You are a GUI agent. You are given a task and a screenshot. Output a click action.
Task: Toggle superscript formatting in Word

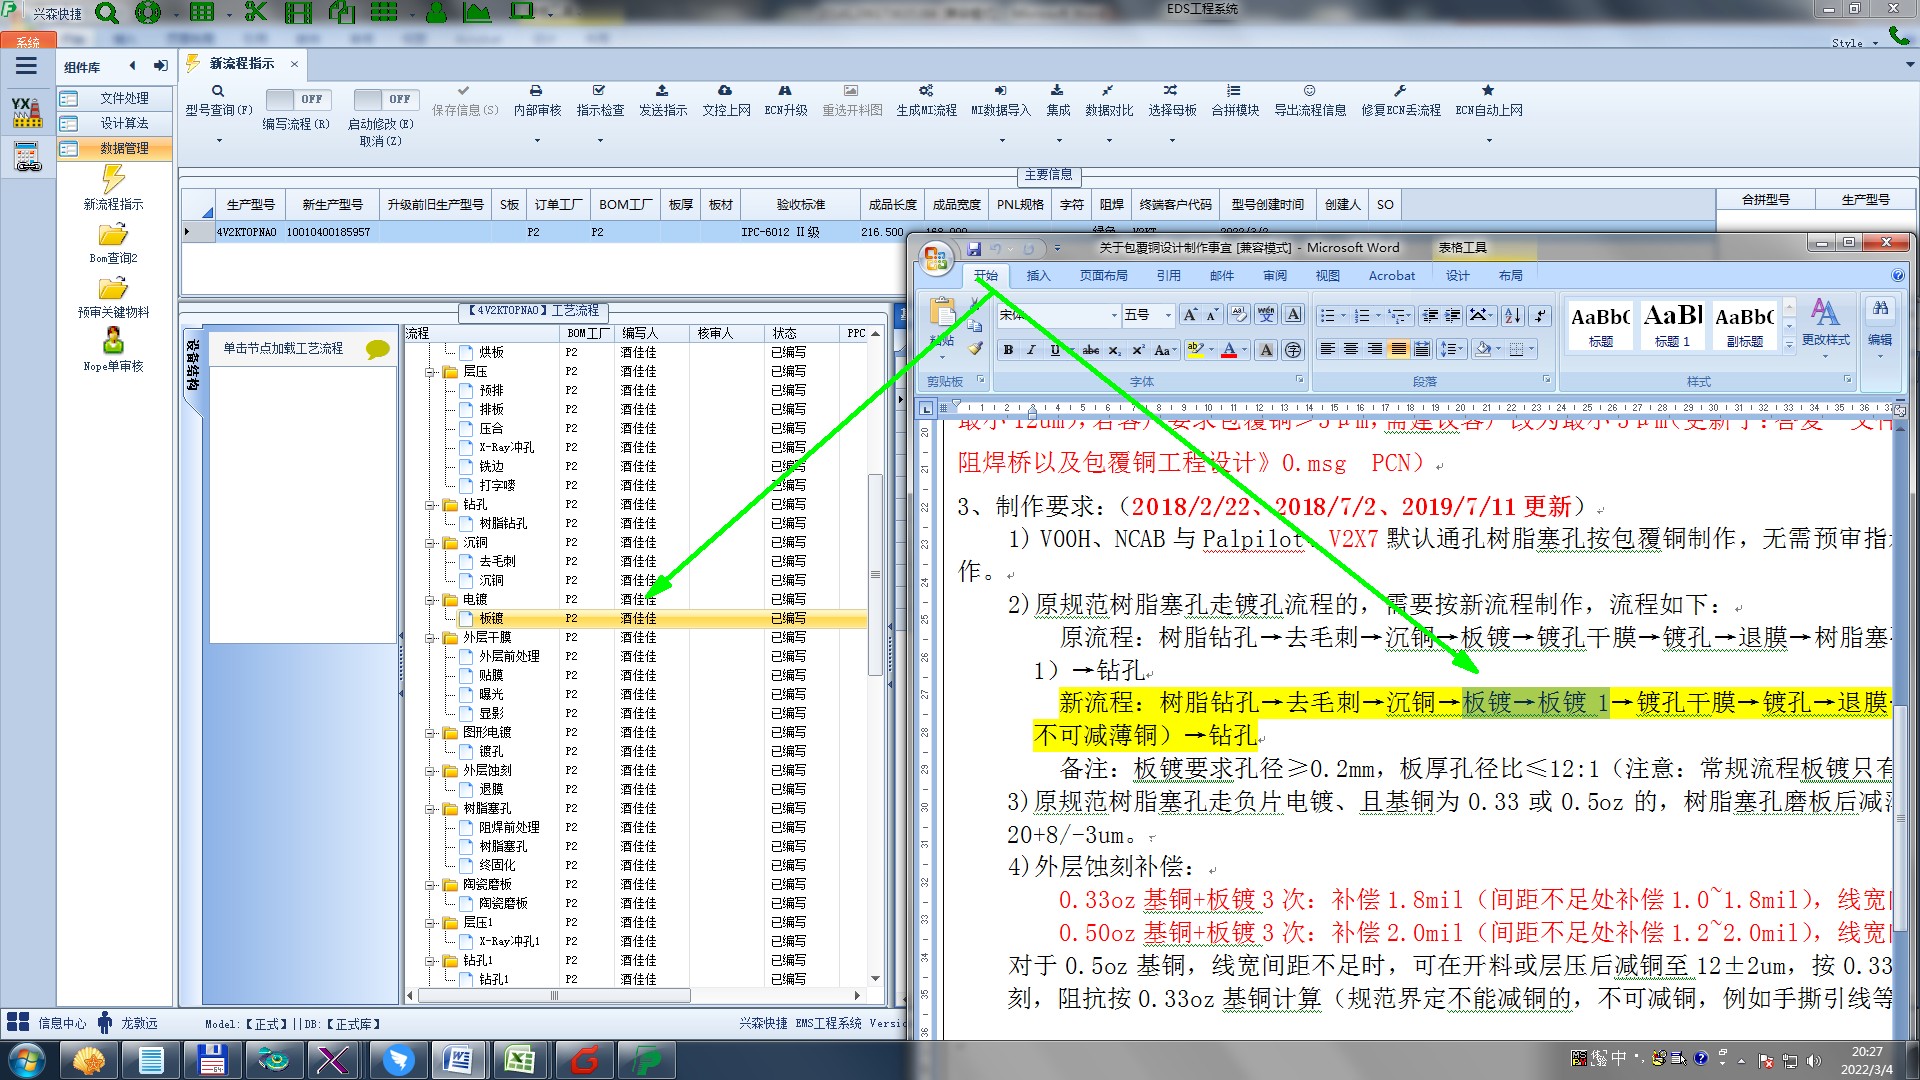[x=1137, y=350]
